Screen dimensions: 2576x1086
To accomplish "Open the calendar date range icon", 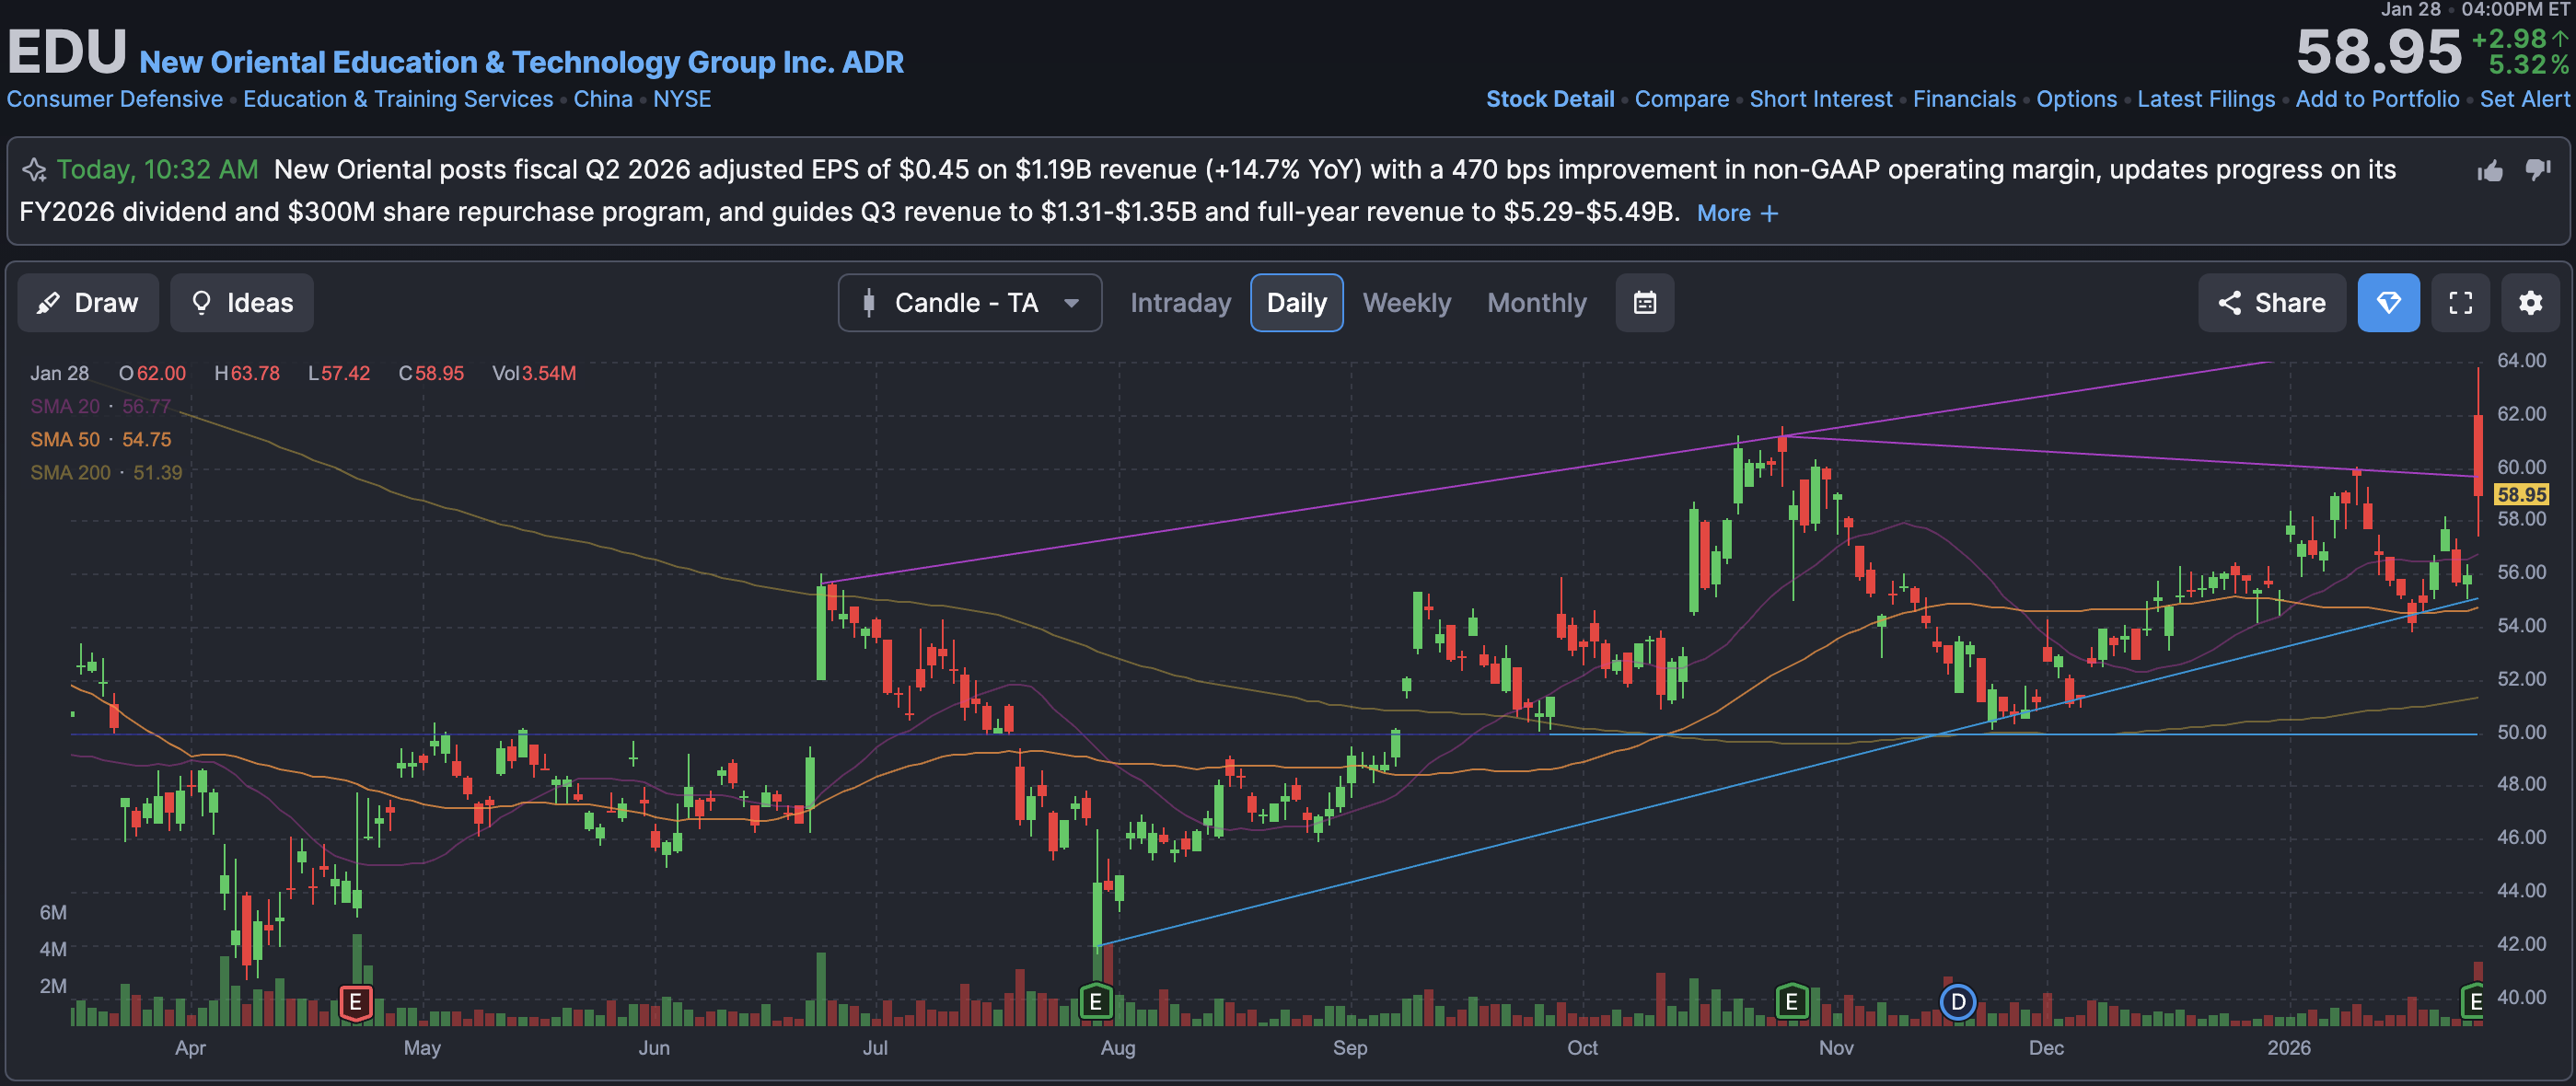I will [1644, 303].
